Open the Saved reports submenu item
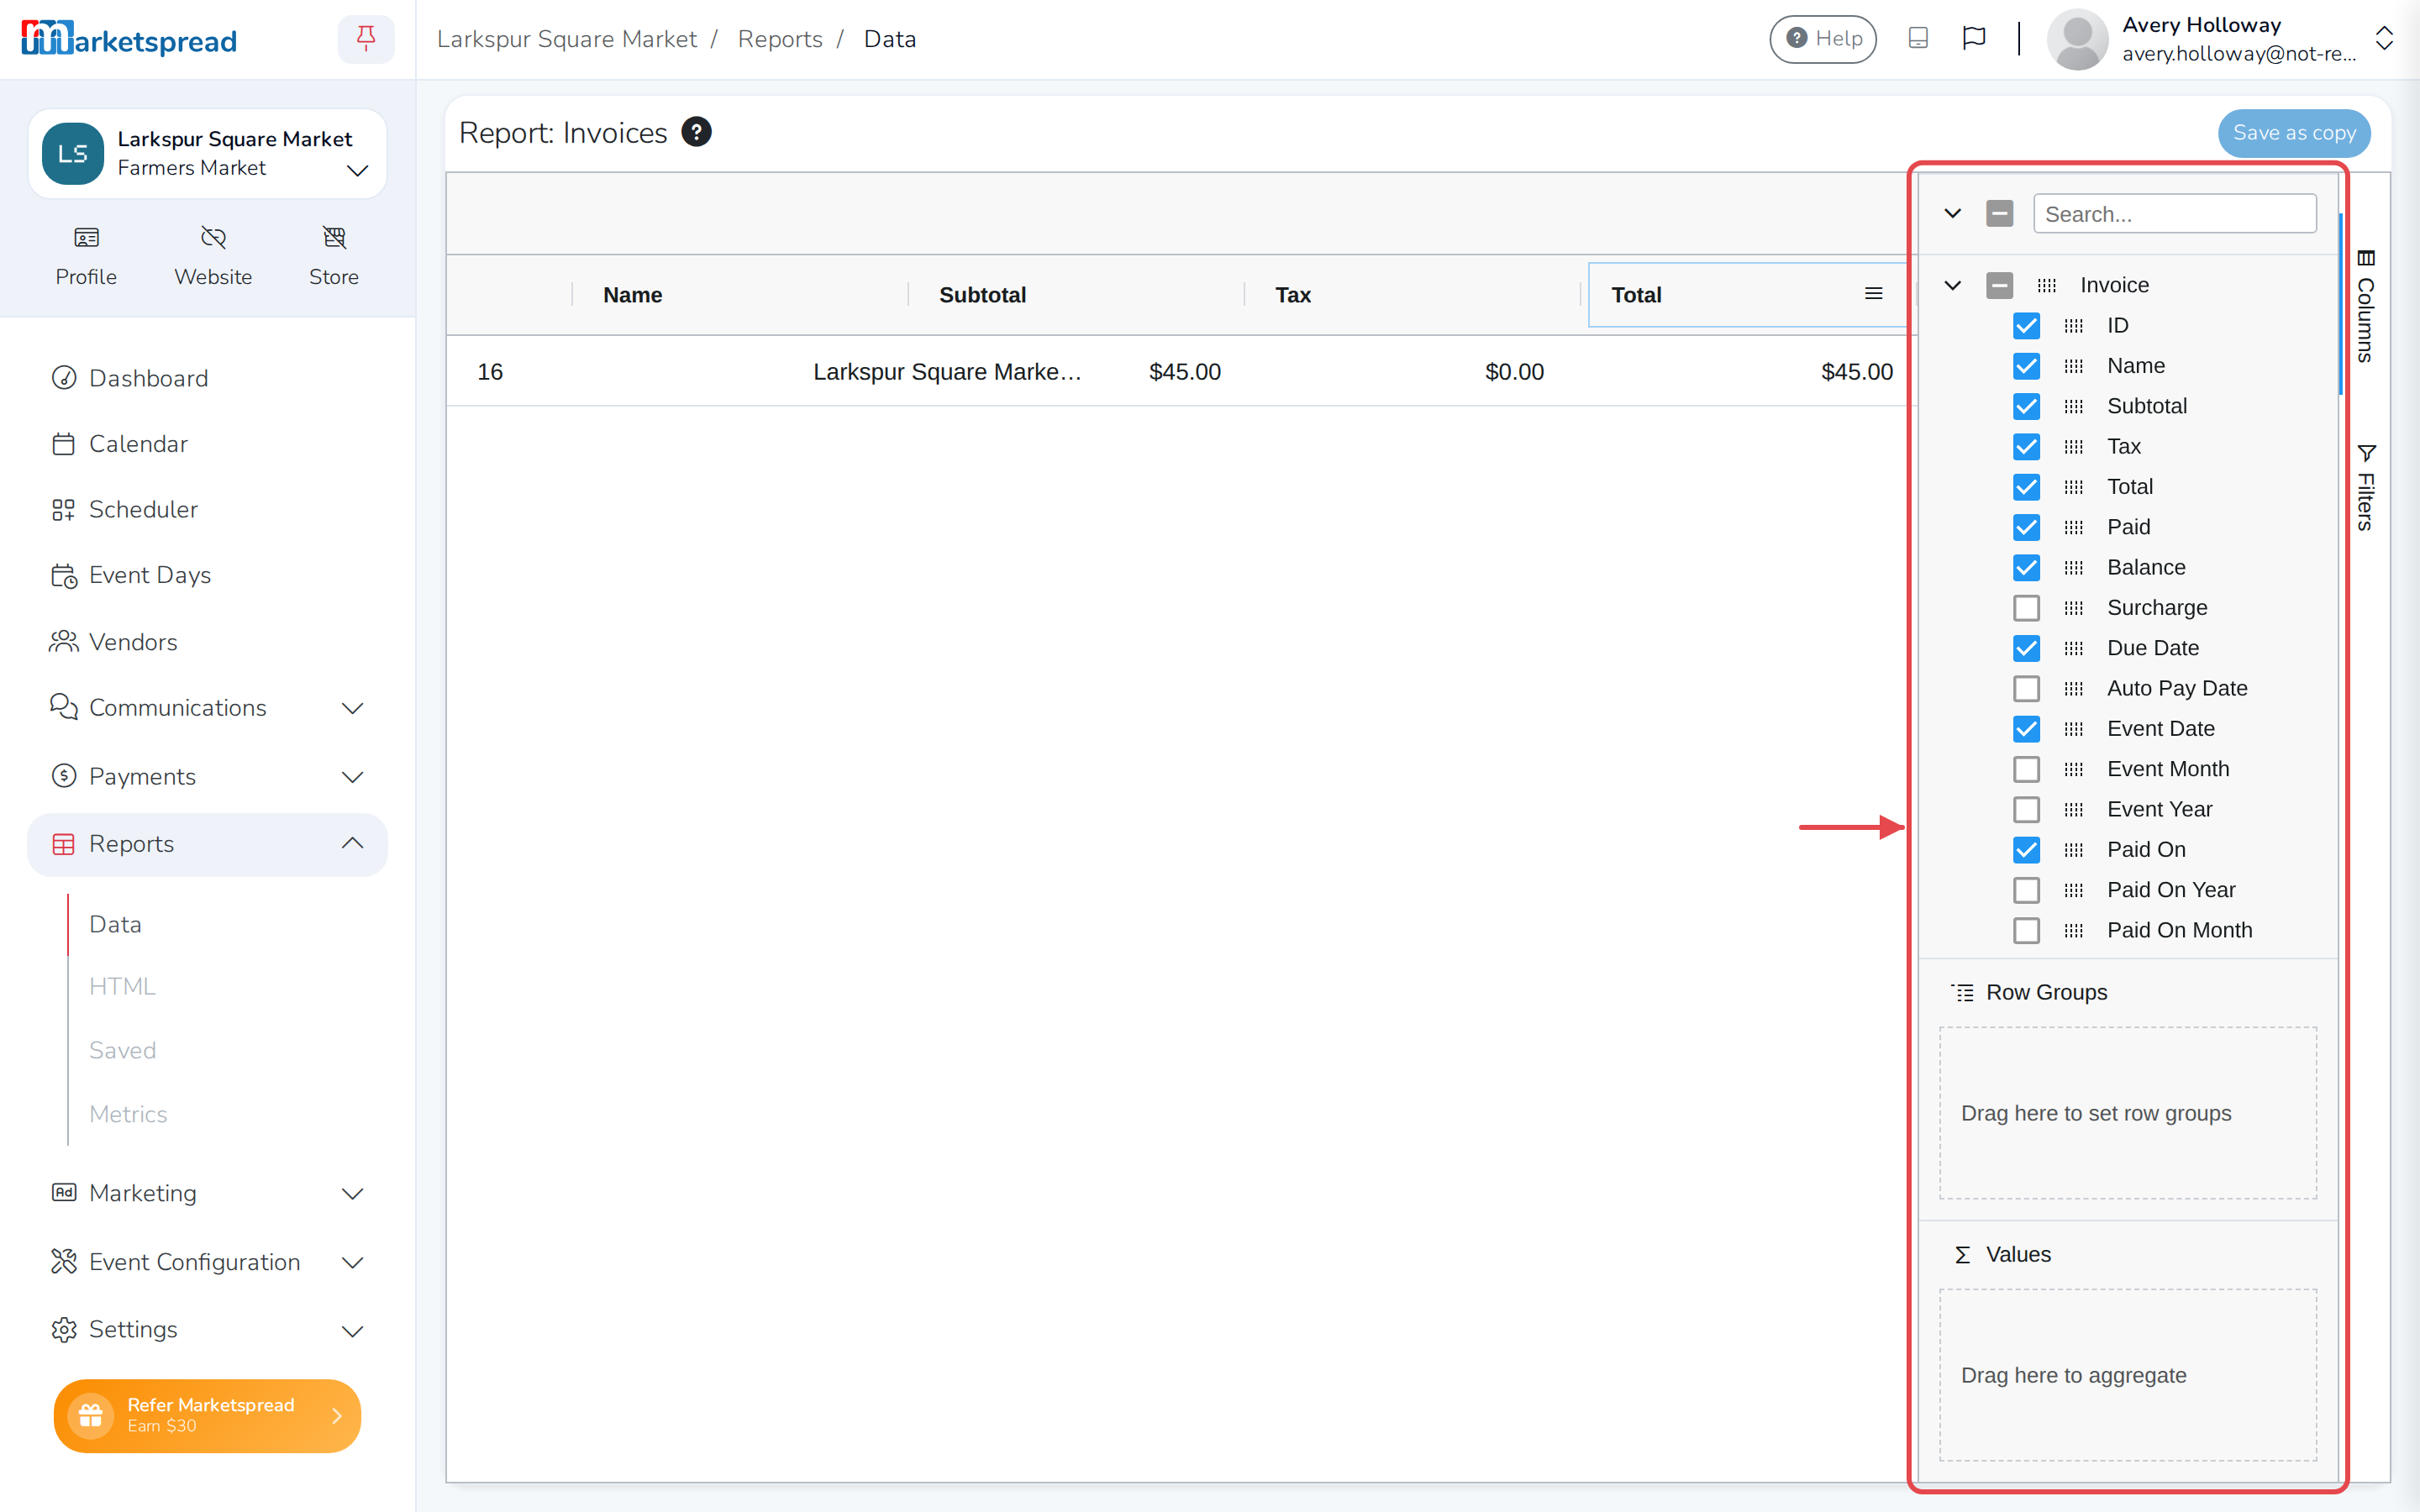The height and width of the screenshot is (1512, 2420). 122,1050
